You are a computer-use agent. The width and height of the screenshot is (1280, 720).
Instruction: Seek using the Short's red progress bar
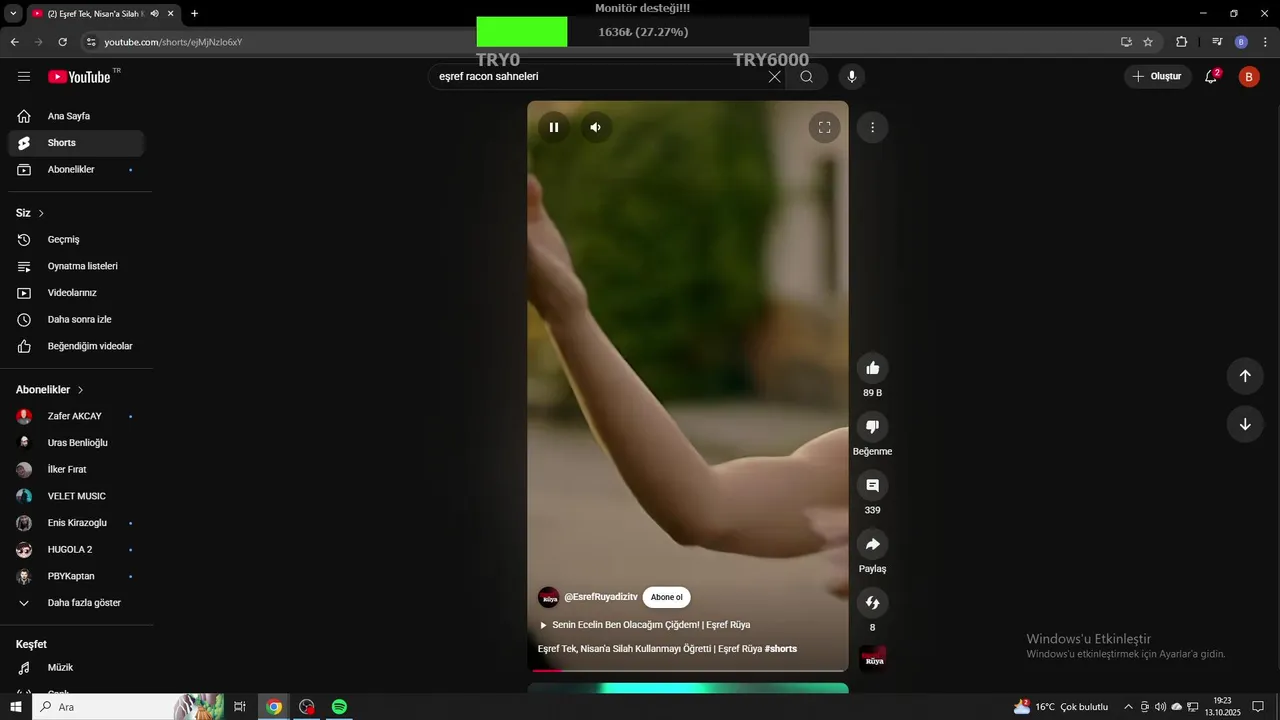click(x=688, y=670)
